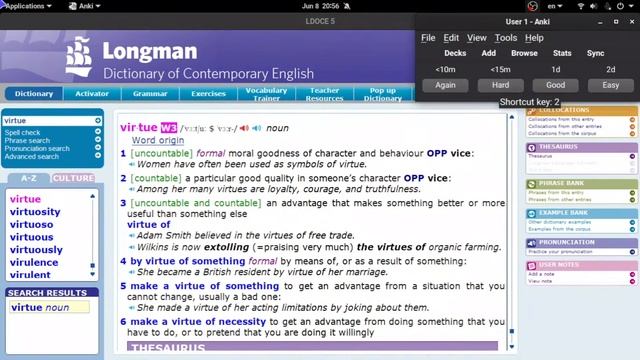The image size is (640, 360).
Task: Open 'Other dictionary examples' arrow
Action: pos(632,222)
